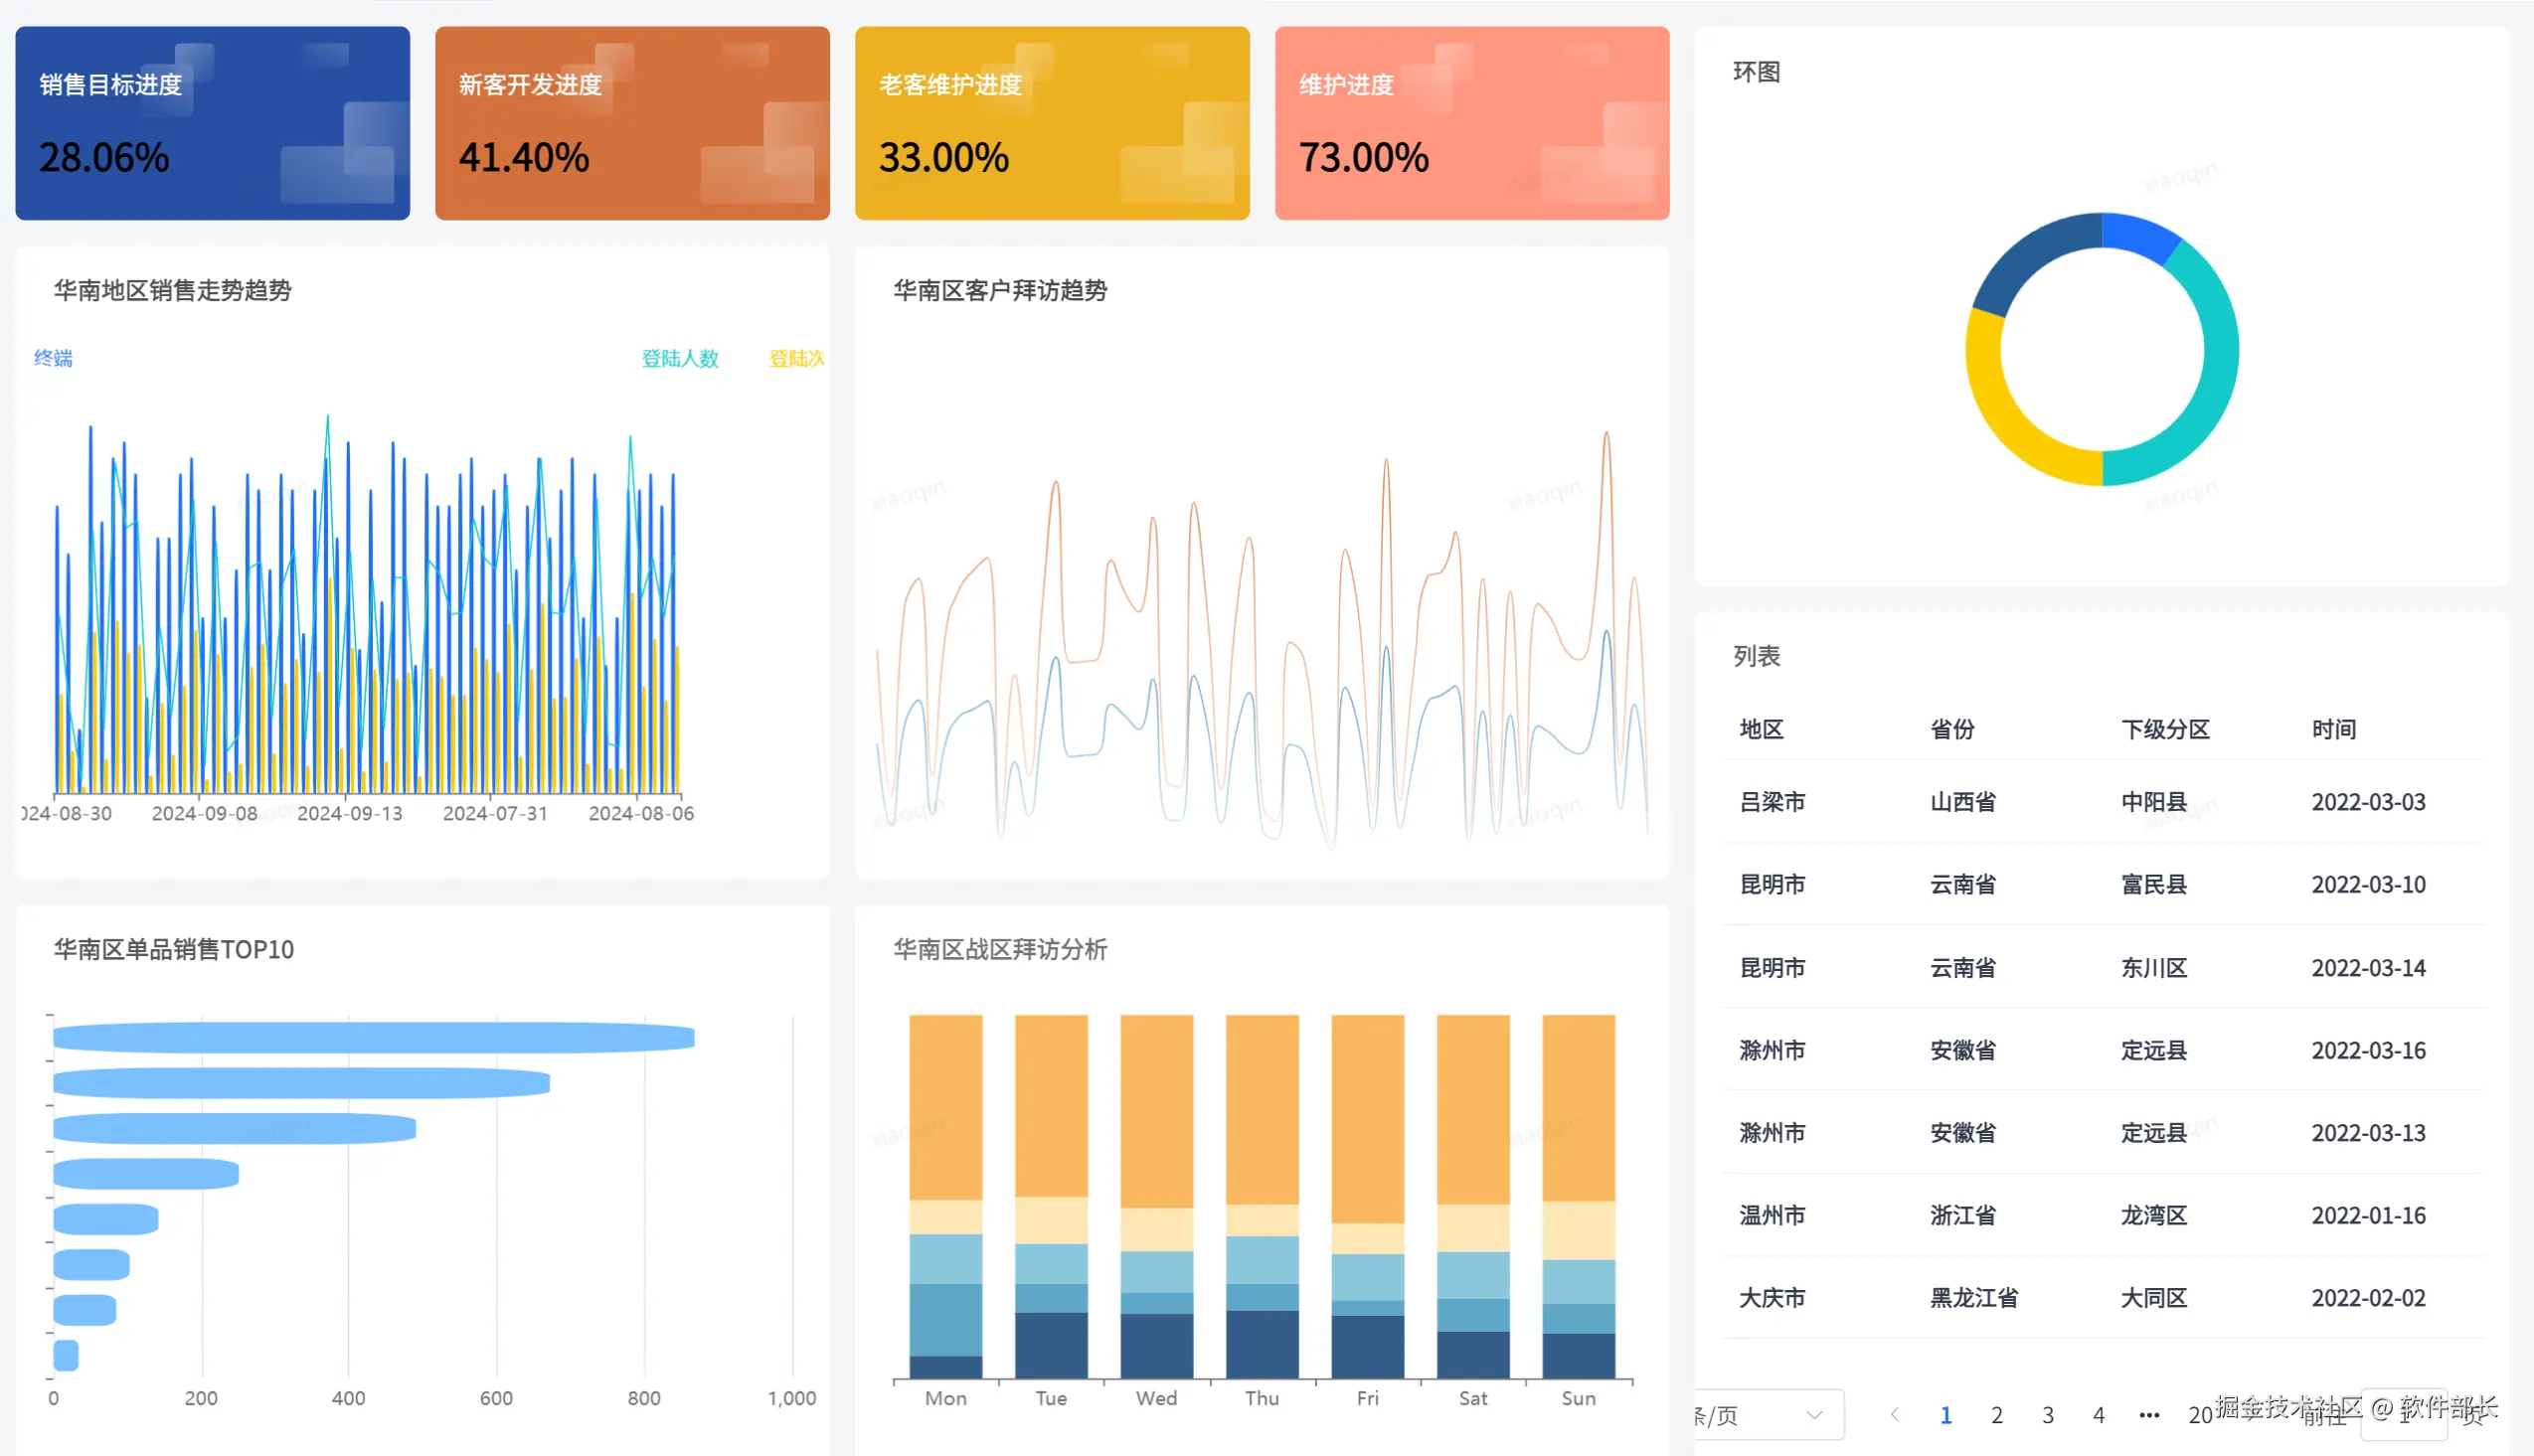Toggle the 登陆次 legend series

(796, 358)
